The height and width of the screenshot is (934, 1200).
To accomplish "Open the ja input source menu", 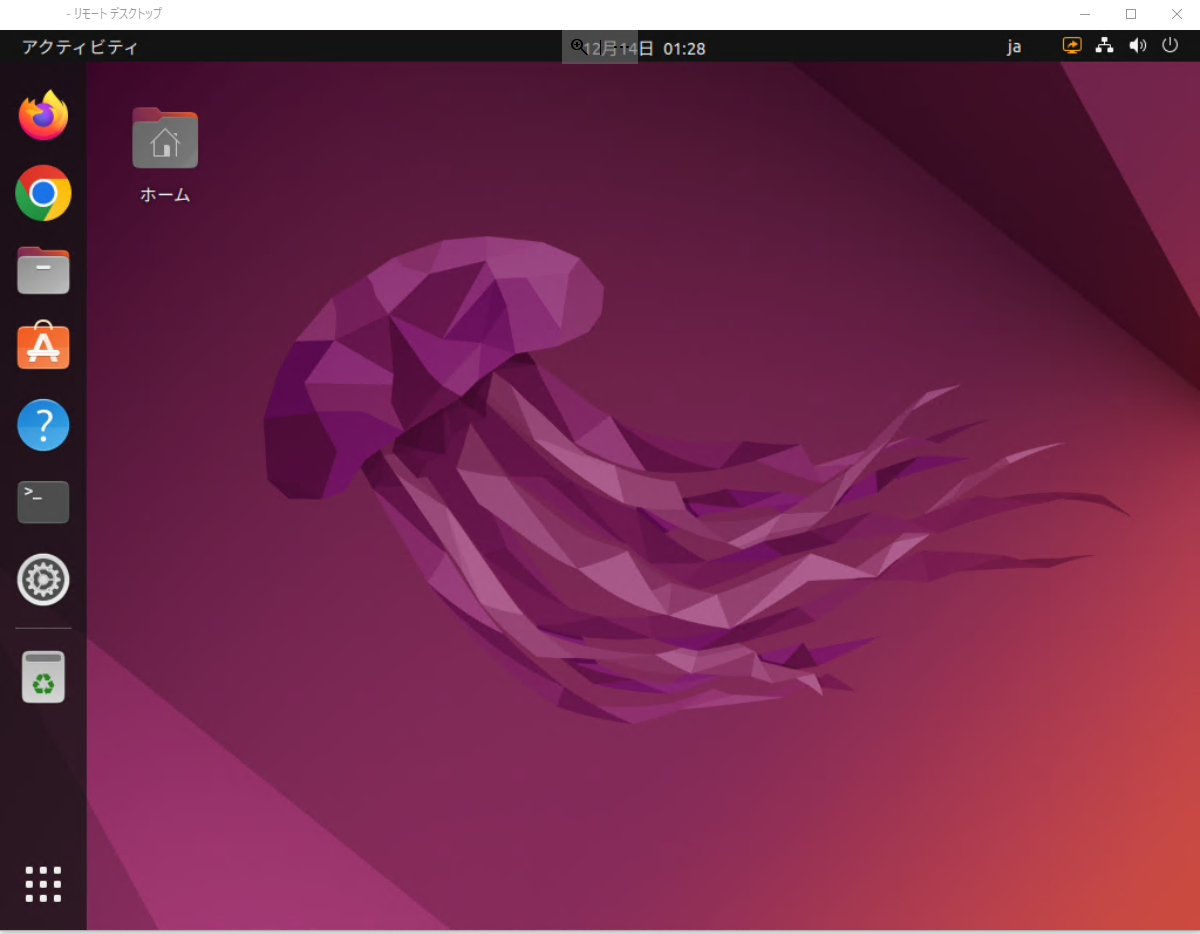I will [1014, 47].
